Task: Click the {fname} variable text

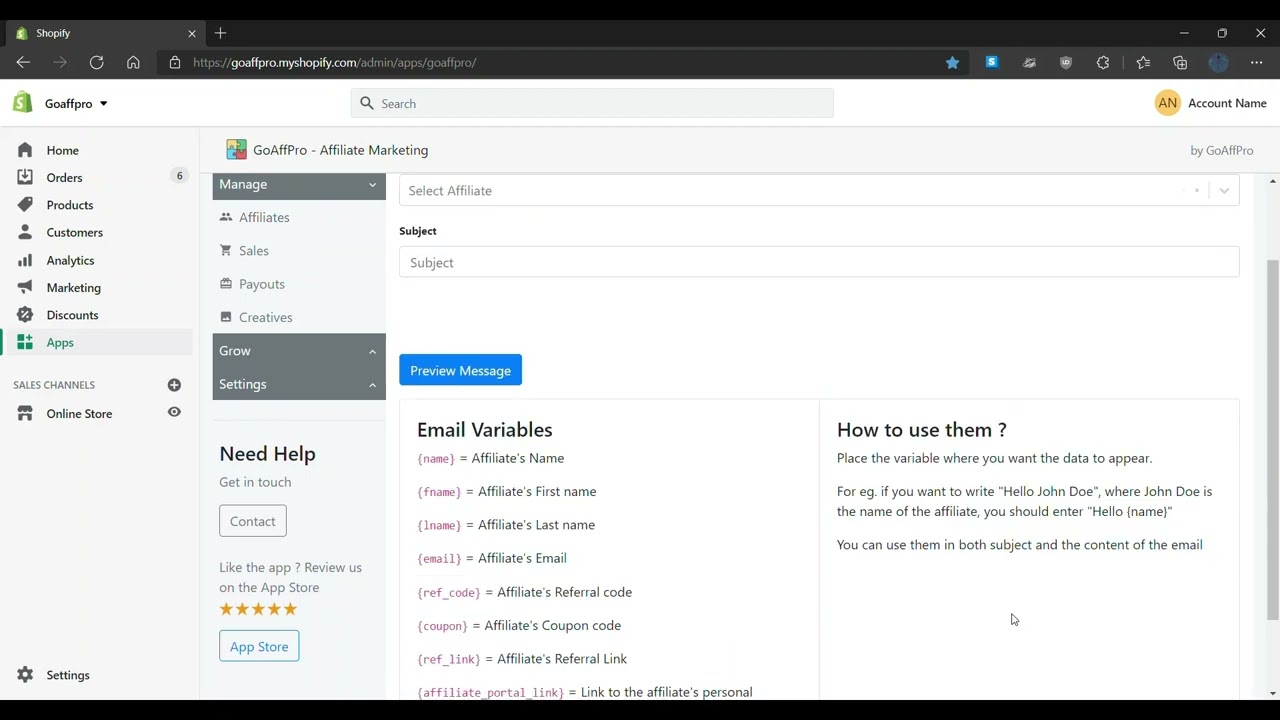Action: 439,492
